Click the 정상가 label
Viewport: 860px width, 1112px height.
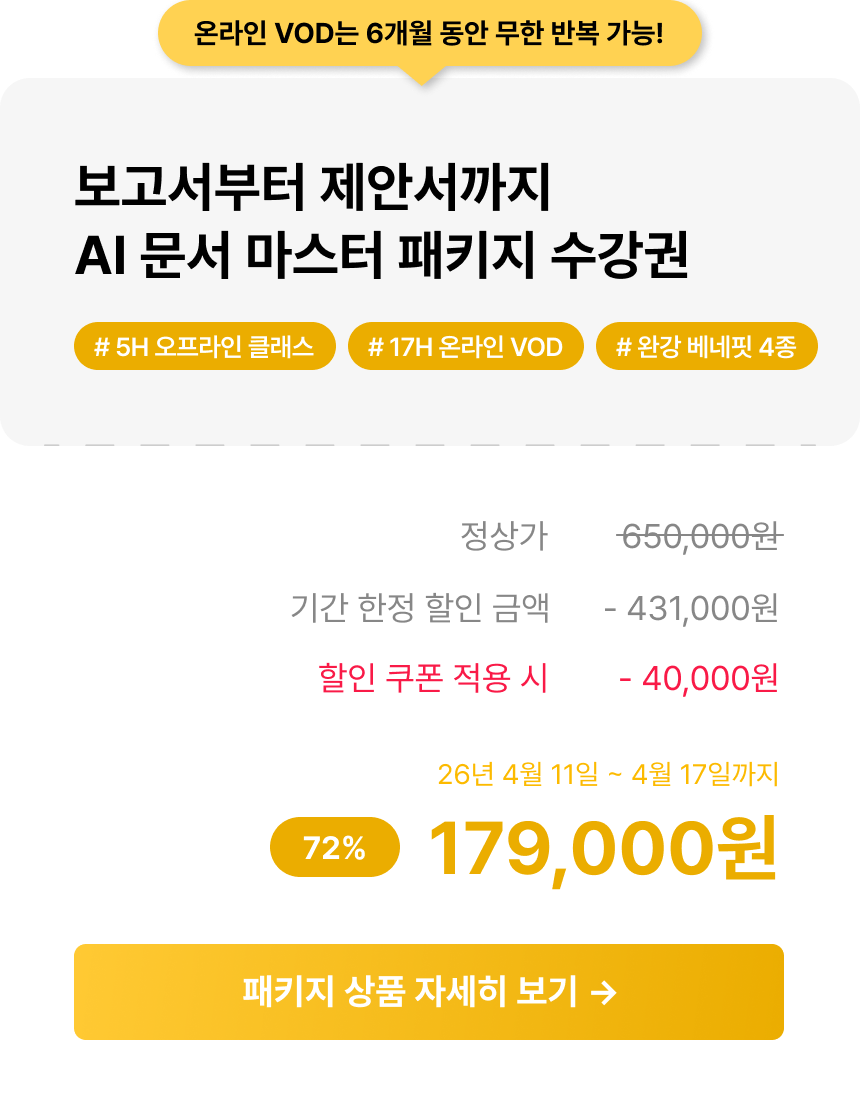pos(503,537)
